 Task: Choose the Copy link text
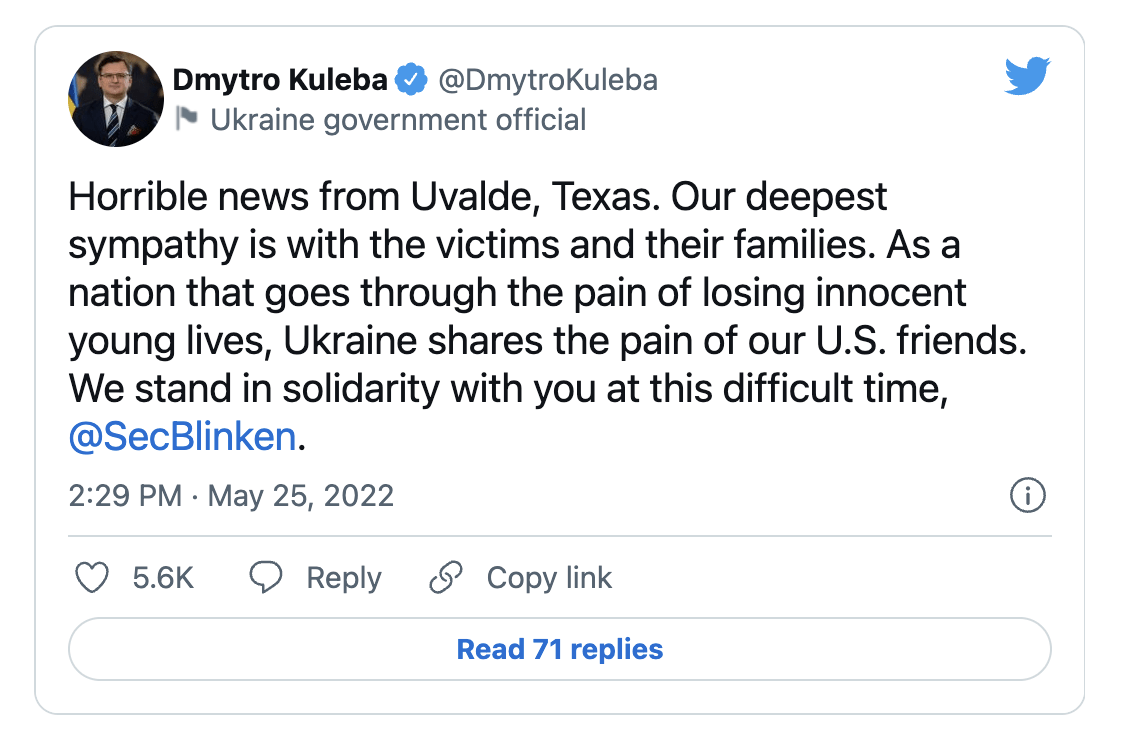(x=549, y=579)
